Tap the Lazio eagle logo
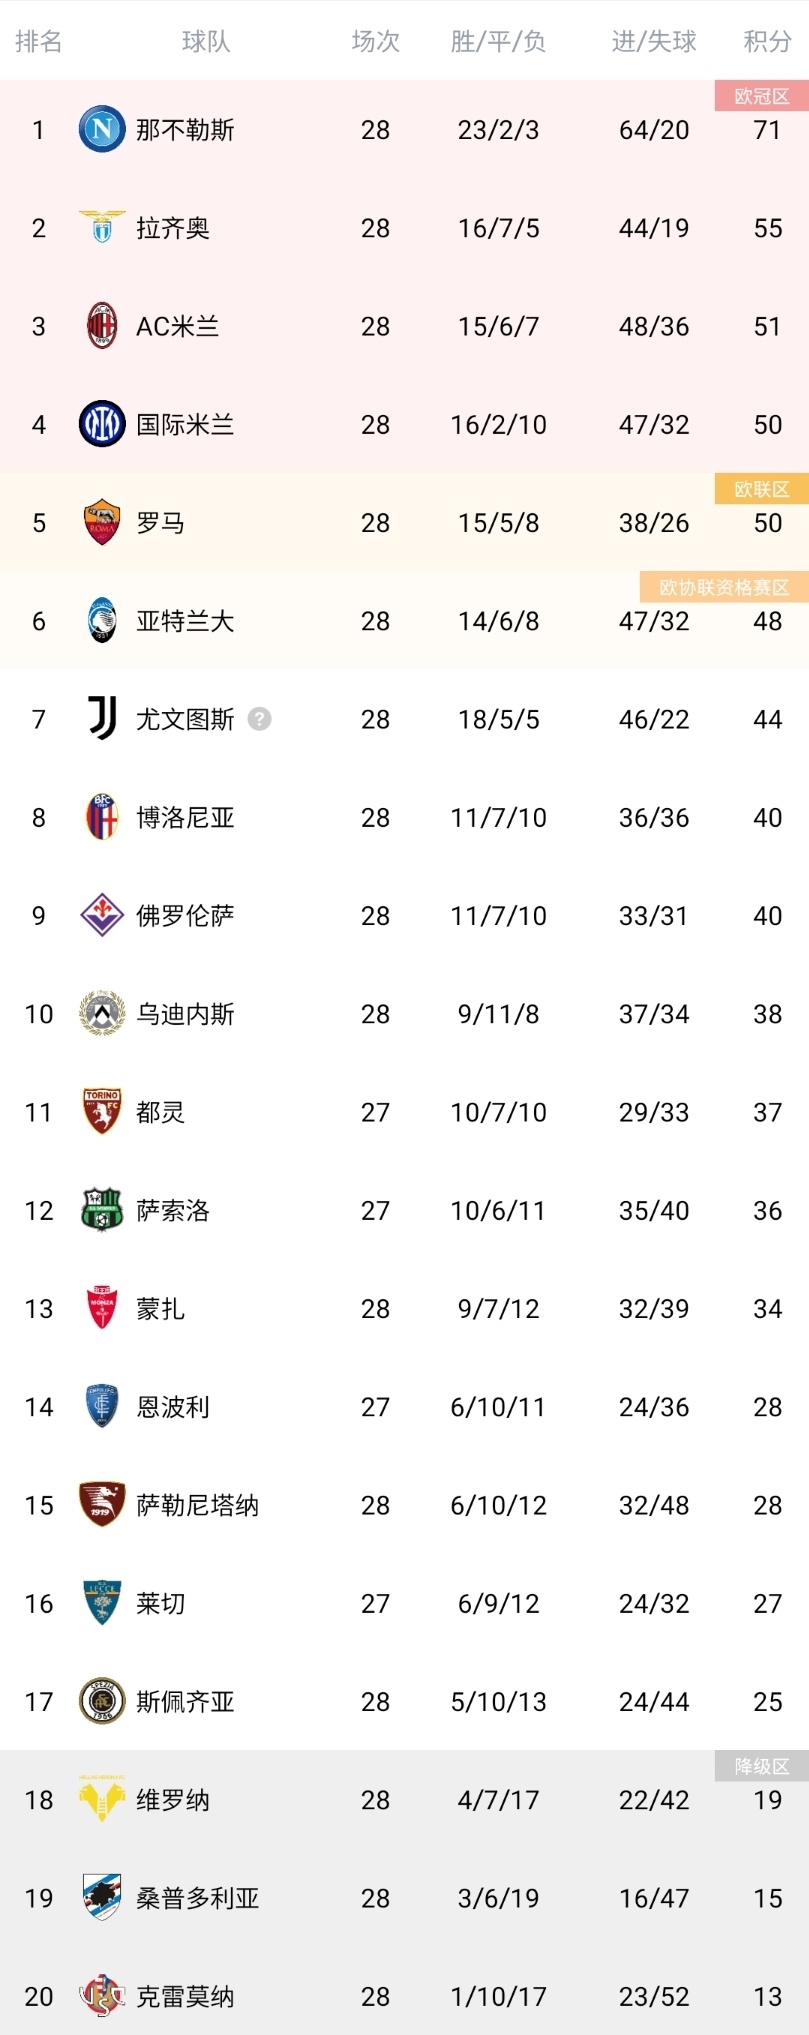The width and height of the screenshot is (809, 2035). [102, 228]
